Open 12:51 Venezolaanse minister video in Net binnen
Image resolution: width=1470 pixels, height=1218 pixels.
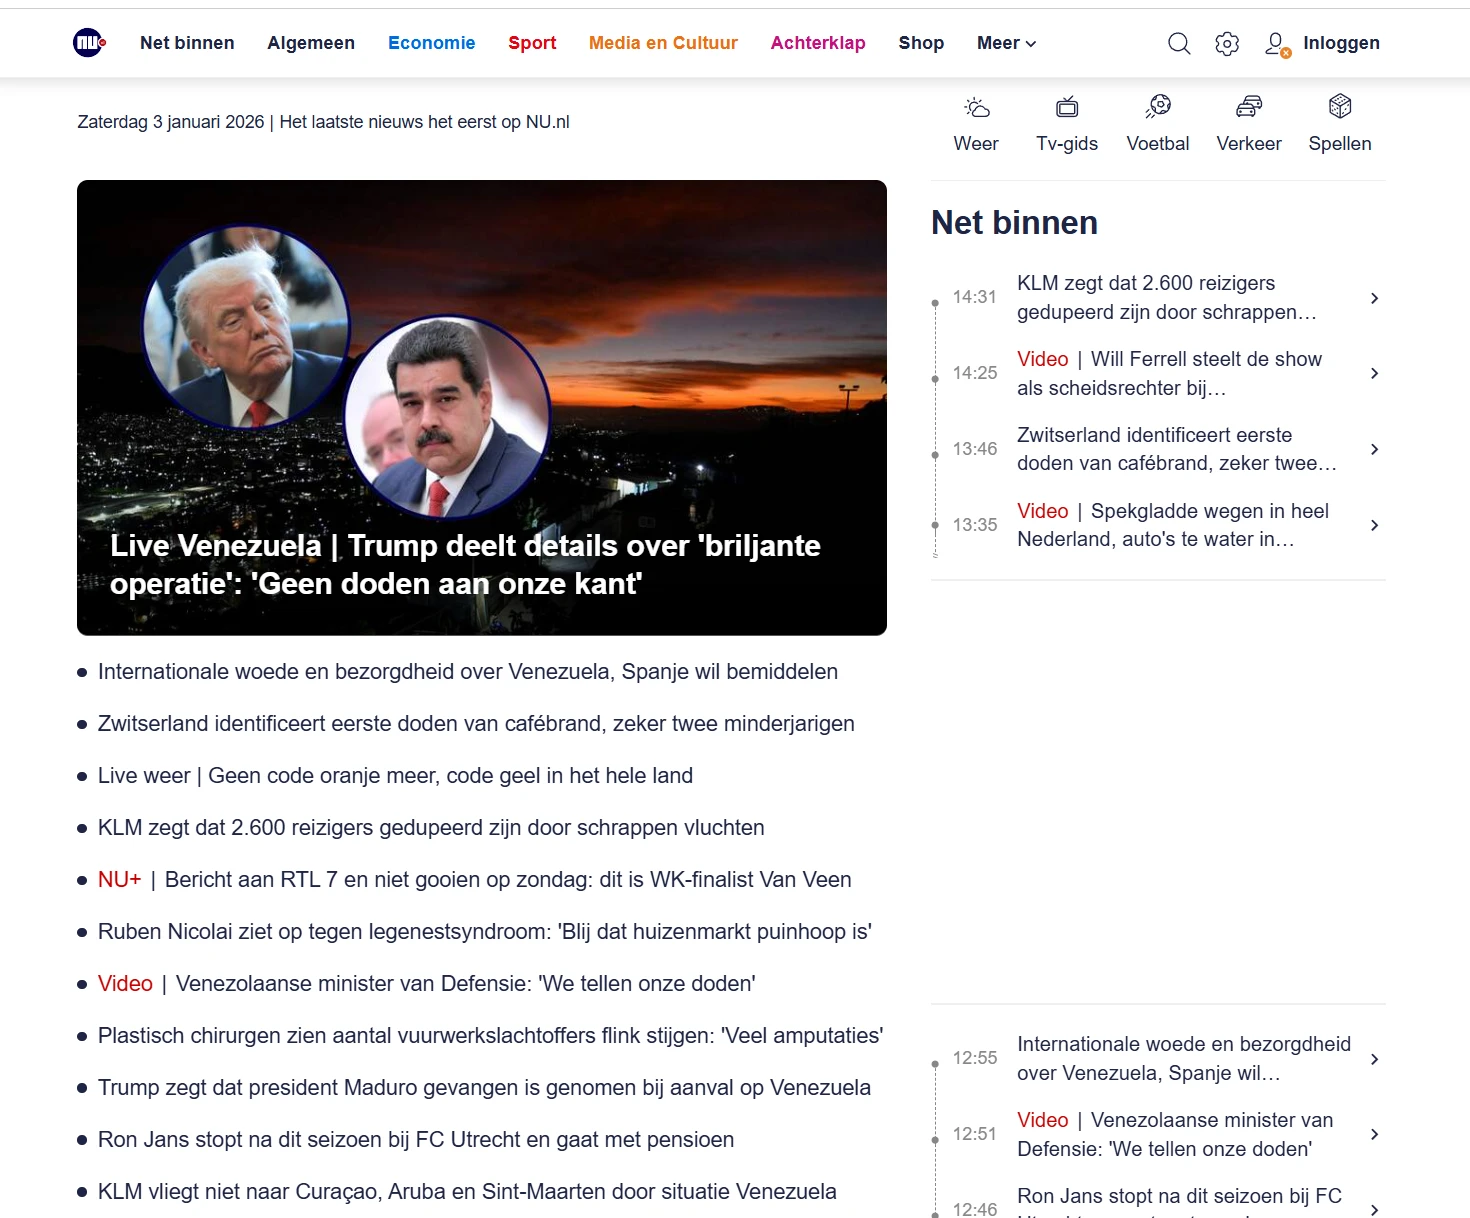click(1158, 1134)
